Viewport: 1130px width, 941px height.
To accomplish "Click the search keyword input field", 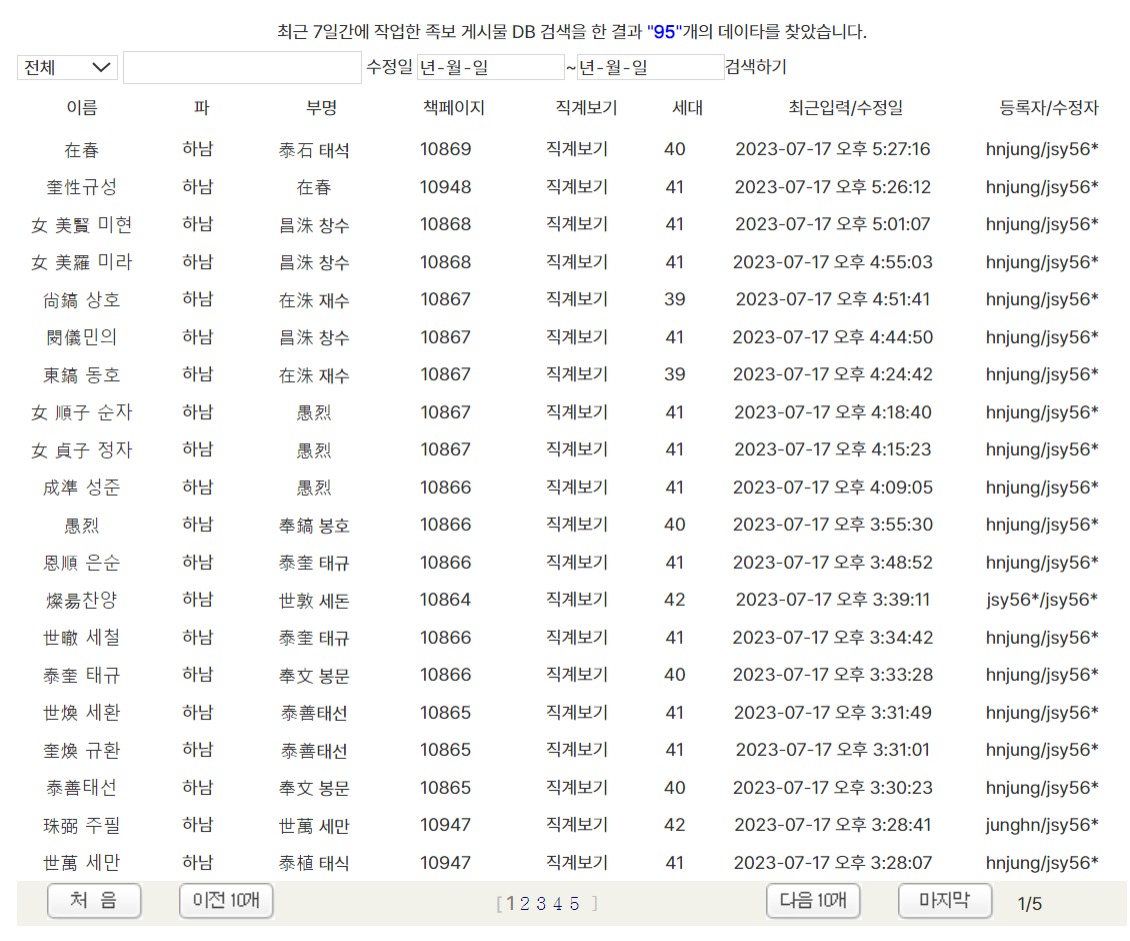I will (x=240, y=67).
